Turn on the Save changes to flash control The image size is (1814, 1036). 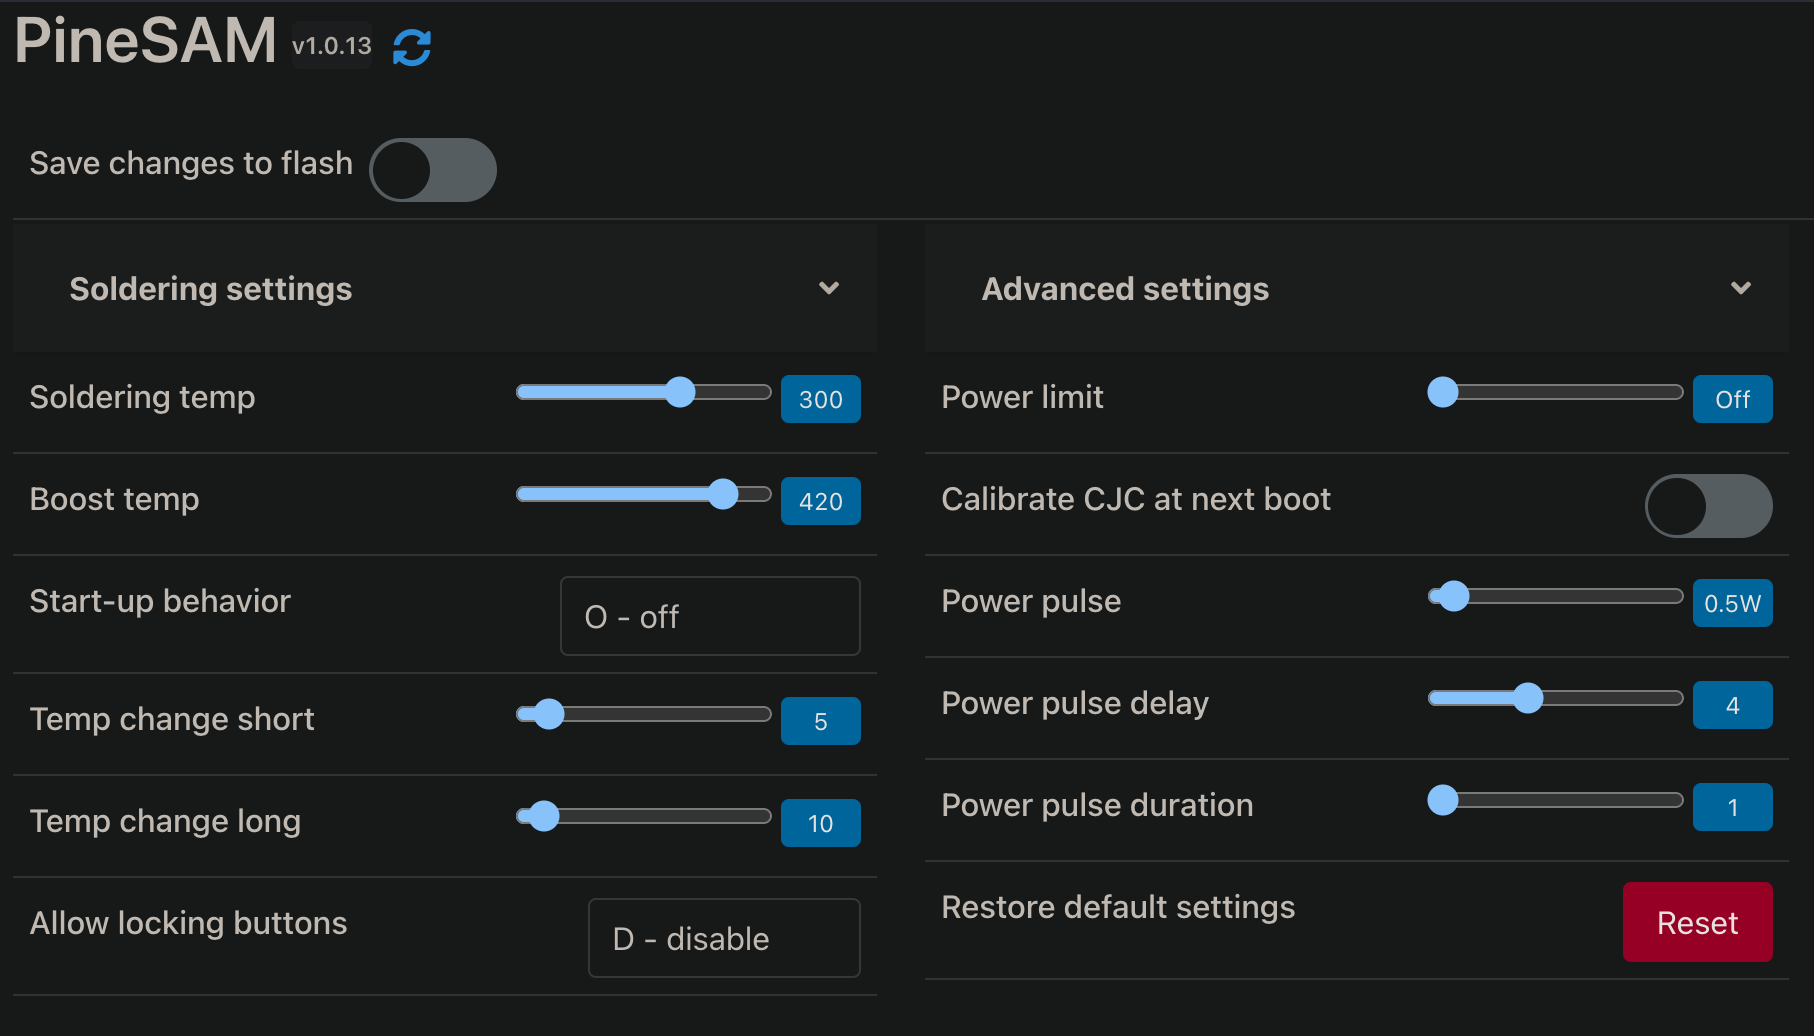pos(433,170)
